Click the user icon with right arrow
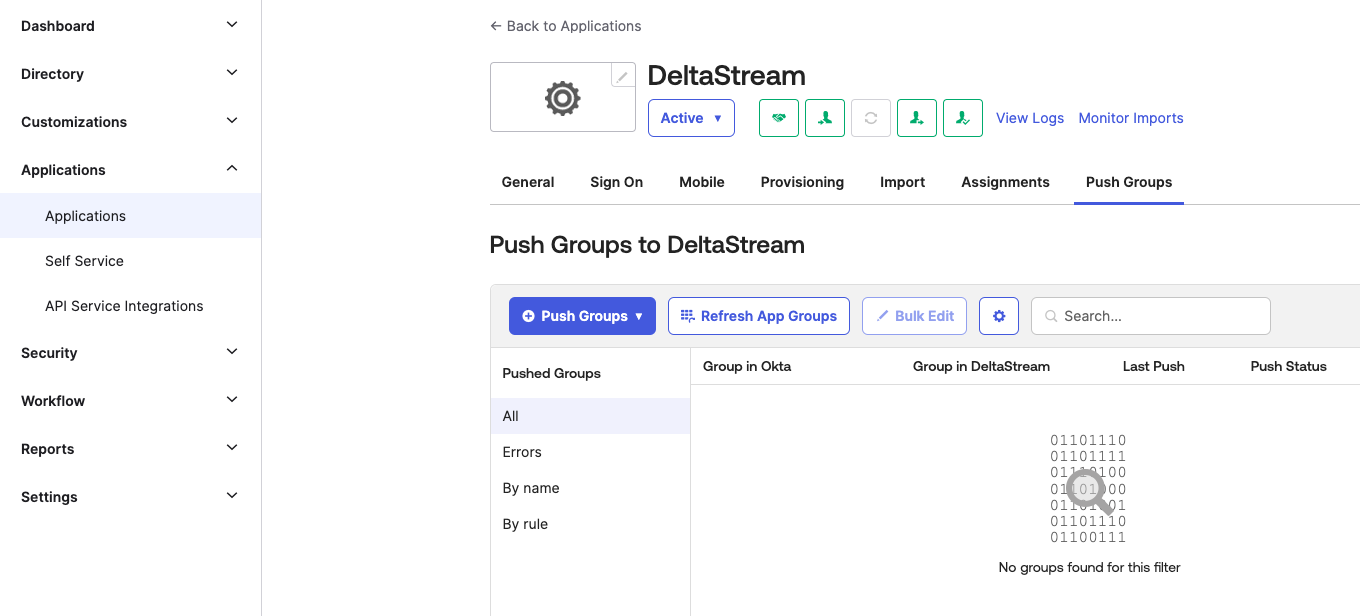 917,118
